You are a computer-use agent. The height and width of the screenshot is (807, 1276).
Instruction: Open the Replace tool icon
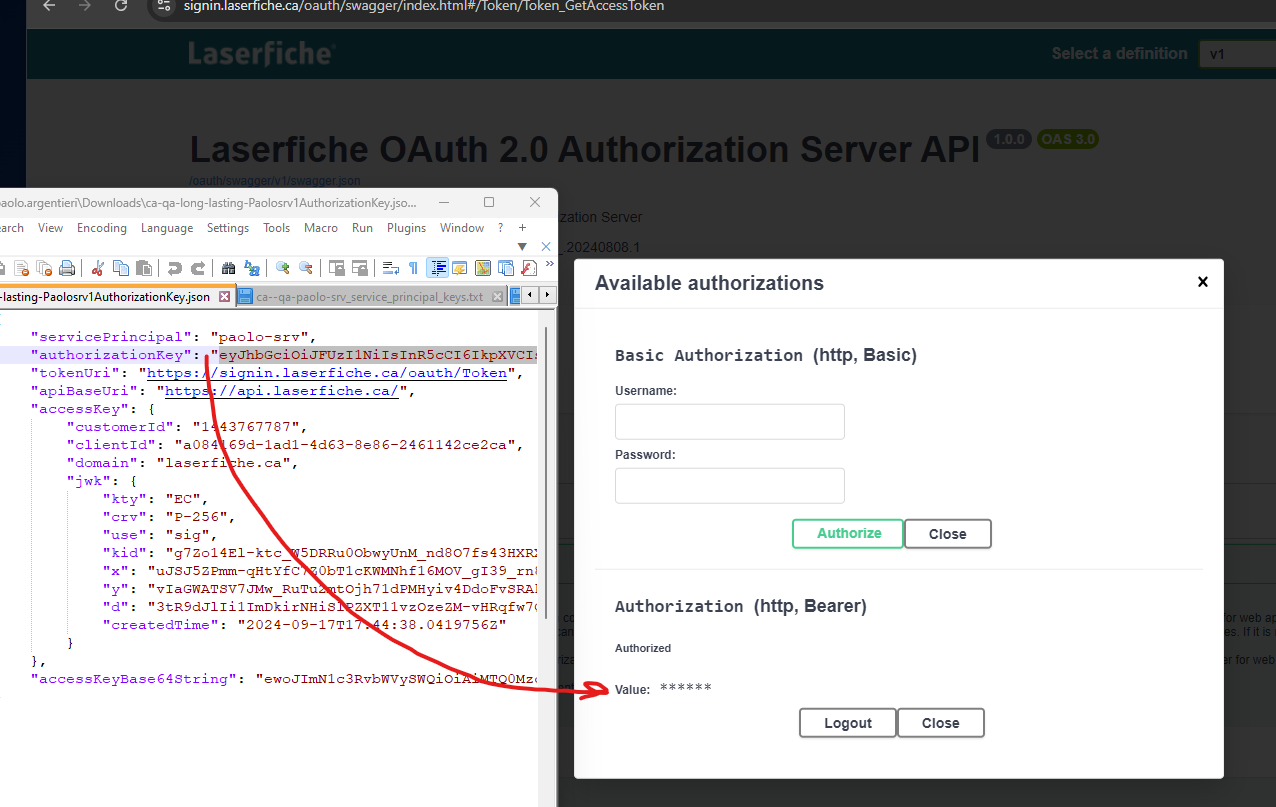click(x=252, y=268)
